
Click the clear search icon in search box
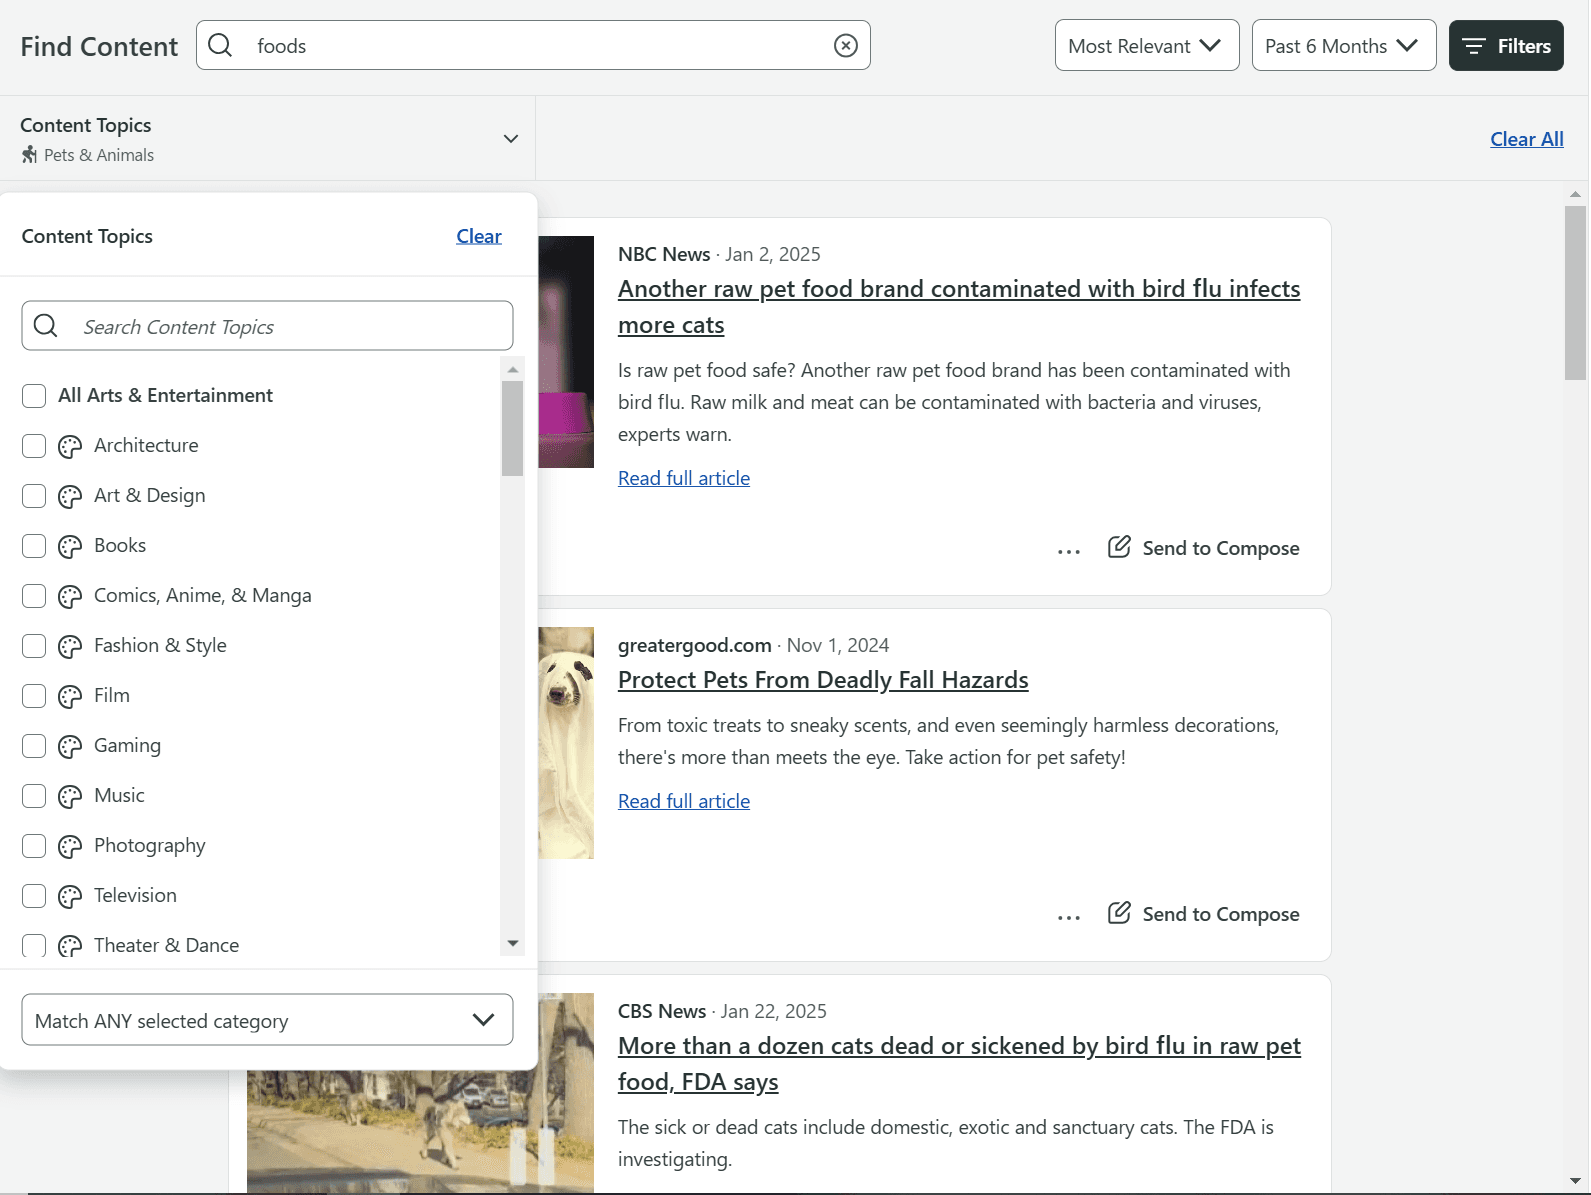(845, 46)
